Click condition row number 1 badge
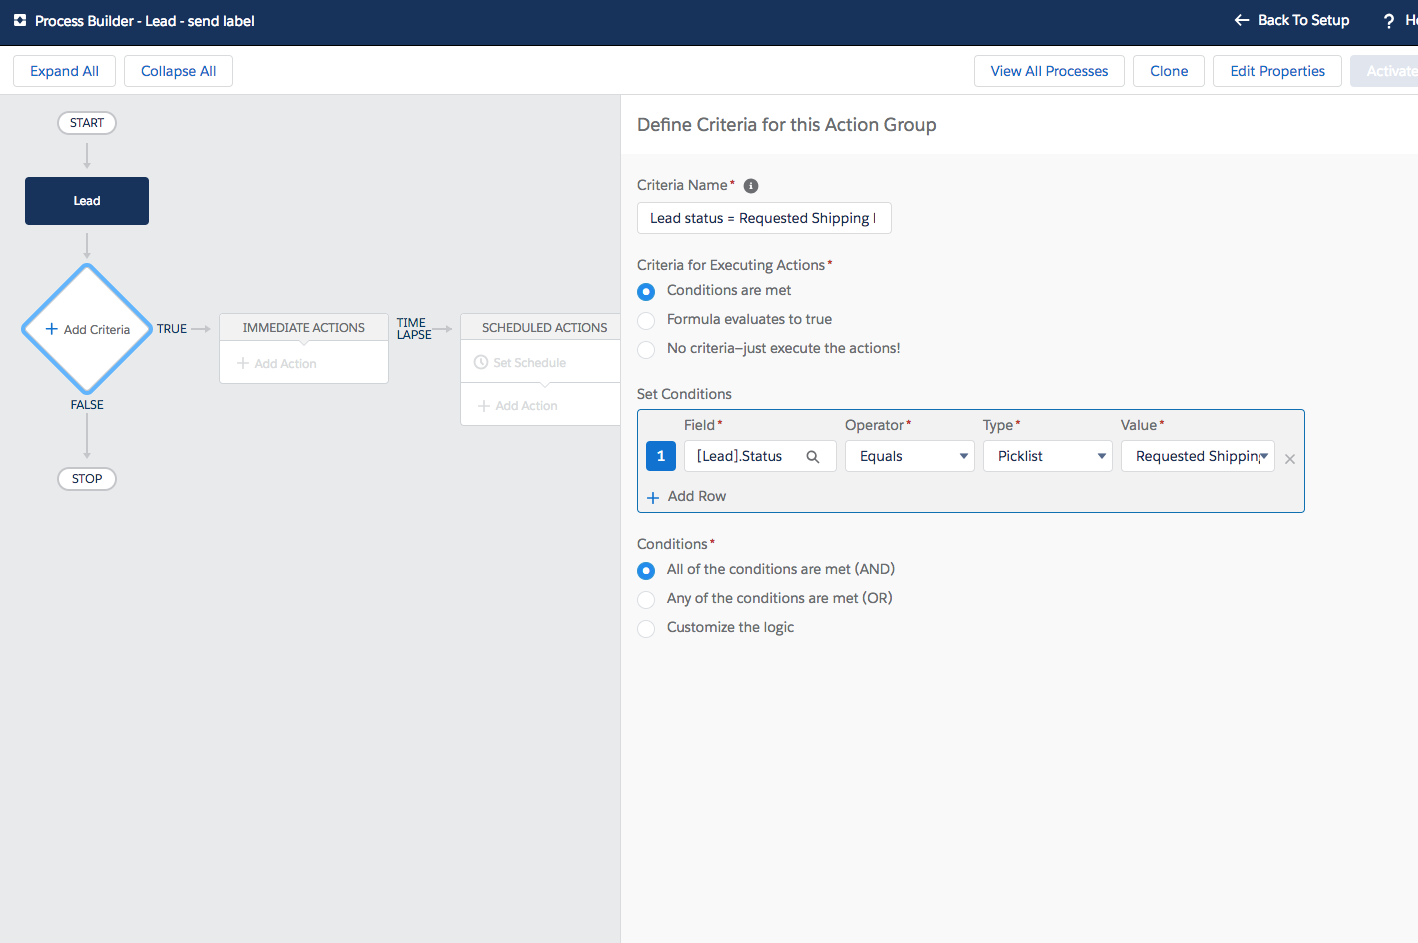Viewport: 1418px width, 943px height. (x=661, y=456)
